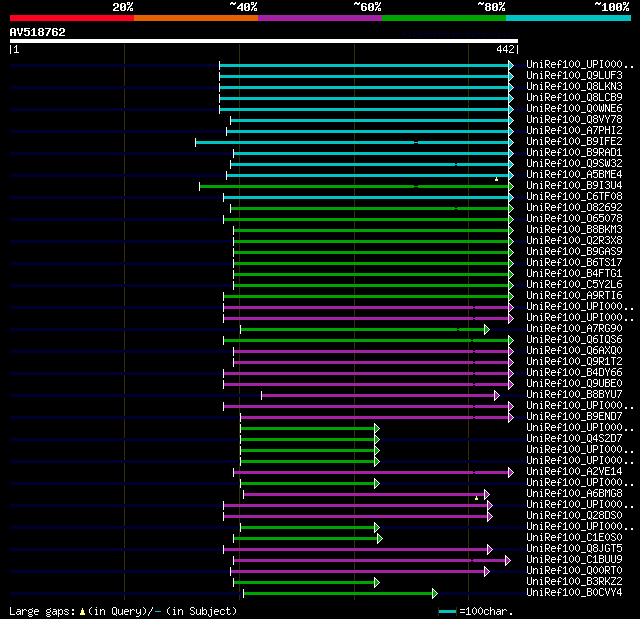640x619 pixels.
Task: Select the UniRef100_A6BMG8 label
Action: click(574, 494)
